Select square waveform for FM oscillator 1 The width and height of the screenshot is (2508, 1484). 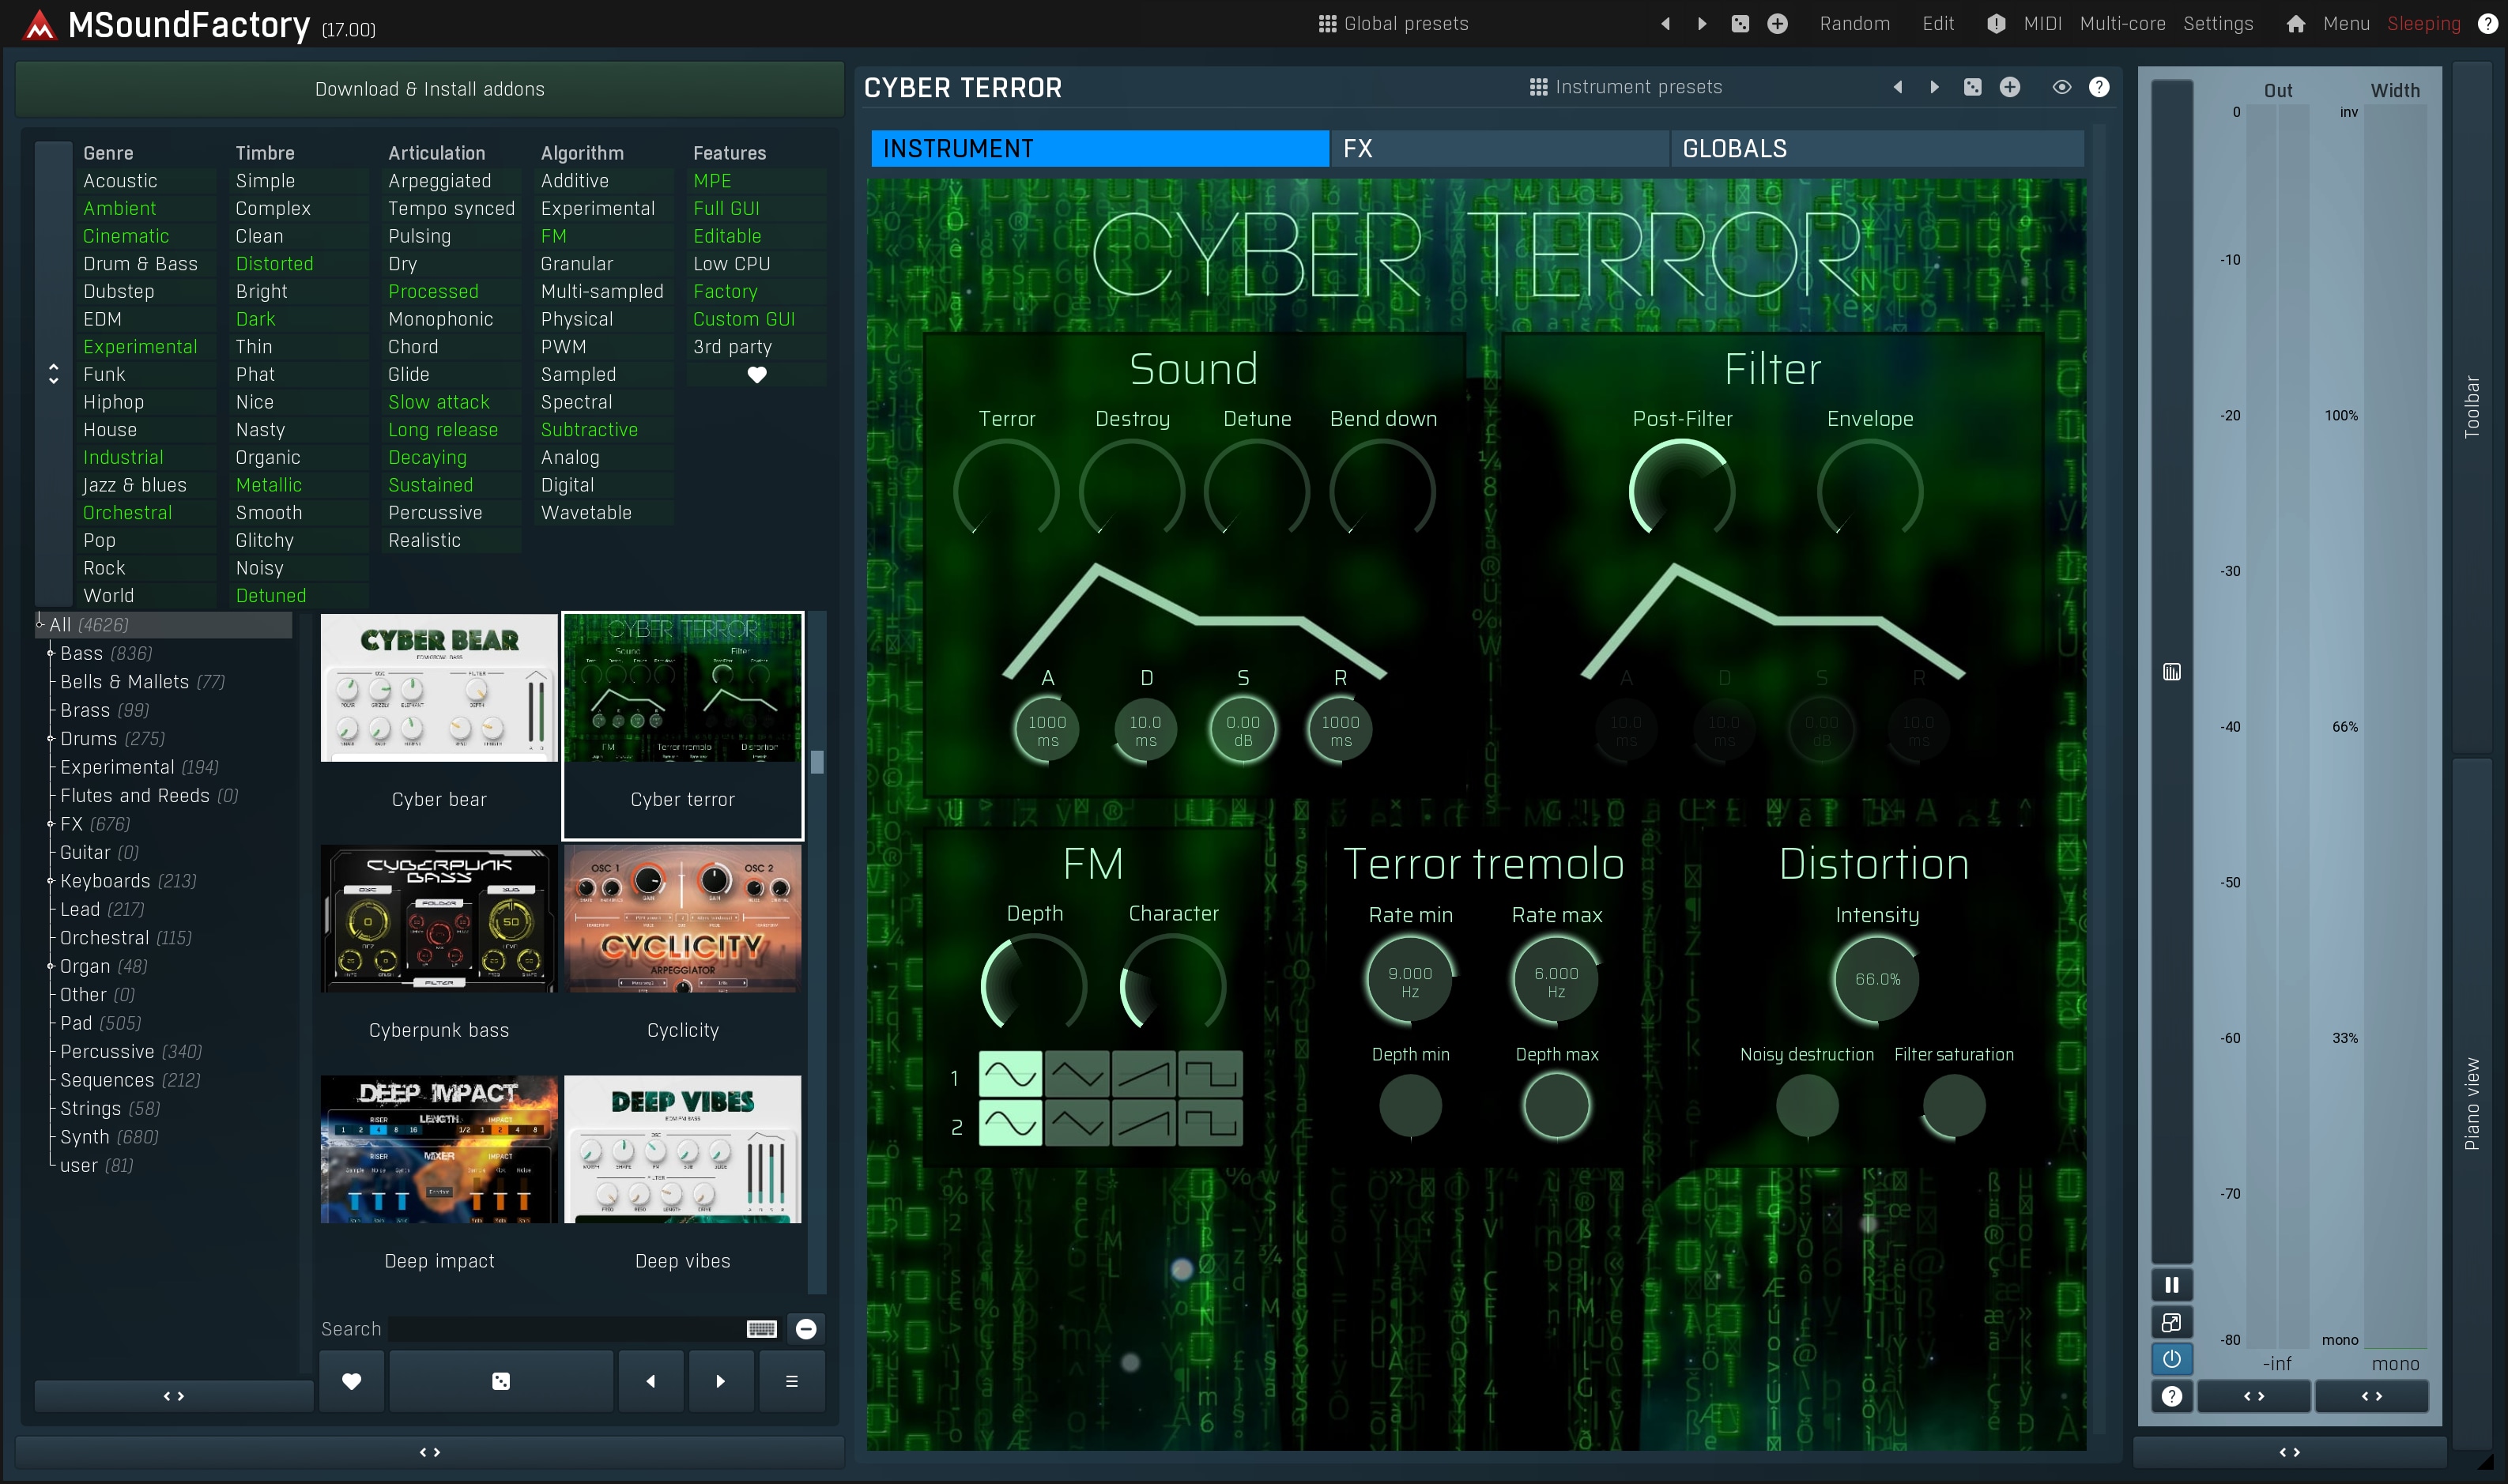pos(1209,1075)
